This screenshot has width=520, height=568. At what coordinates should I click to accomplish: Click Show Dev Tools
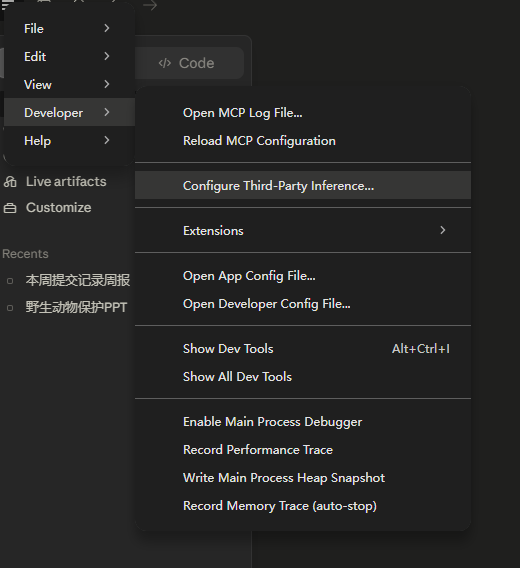pos(303,349)
